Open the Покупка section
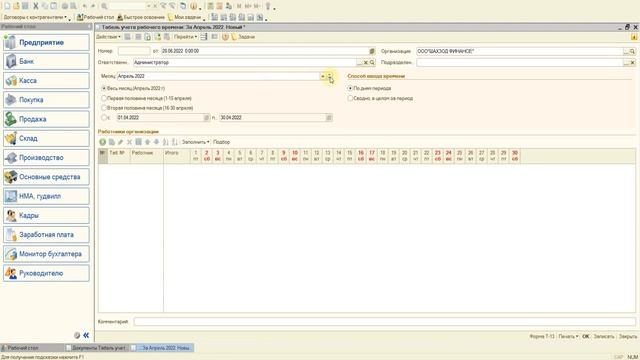 click(46, 100)
